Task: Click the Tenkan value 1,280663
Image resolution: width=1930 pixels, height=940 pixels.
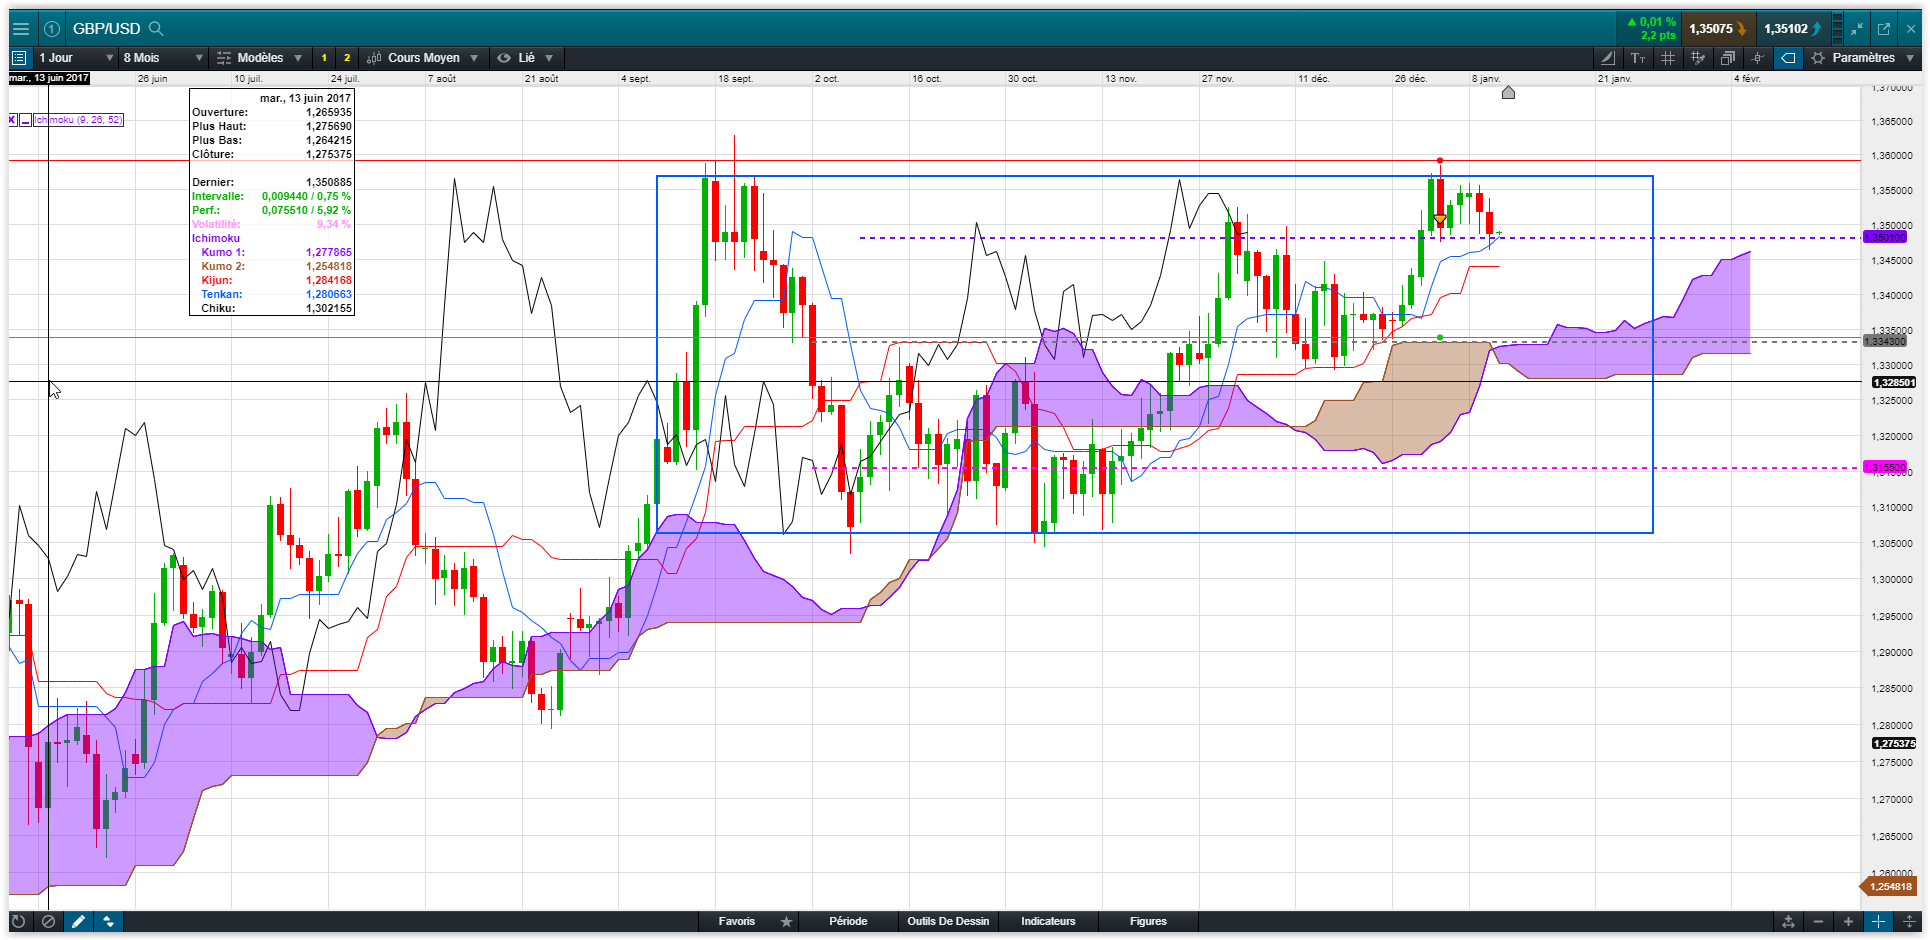Action: [x=329, y=295]
